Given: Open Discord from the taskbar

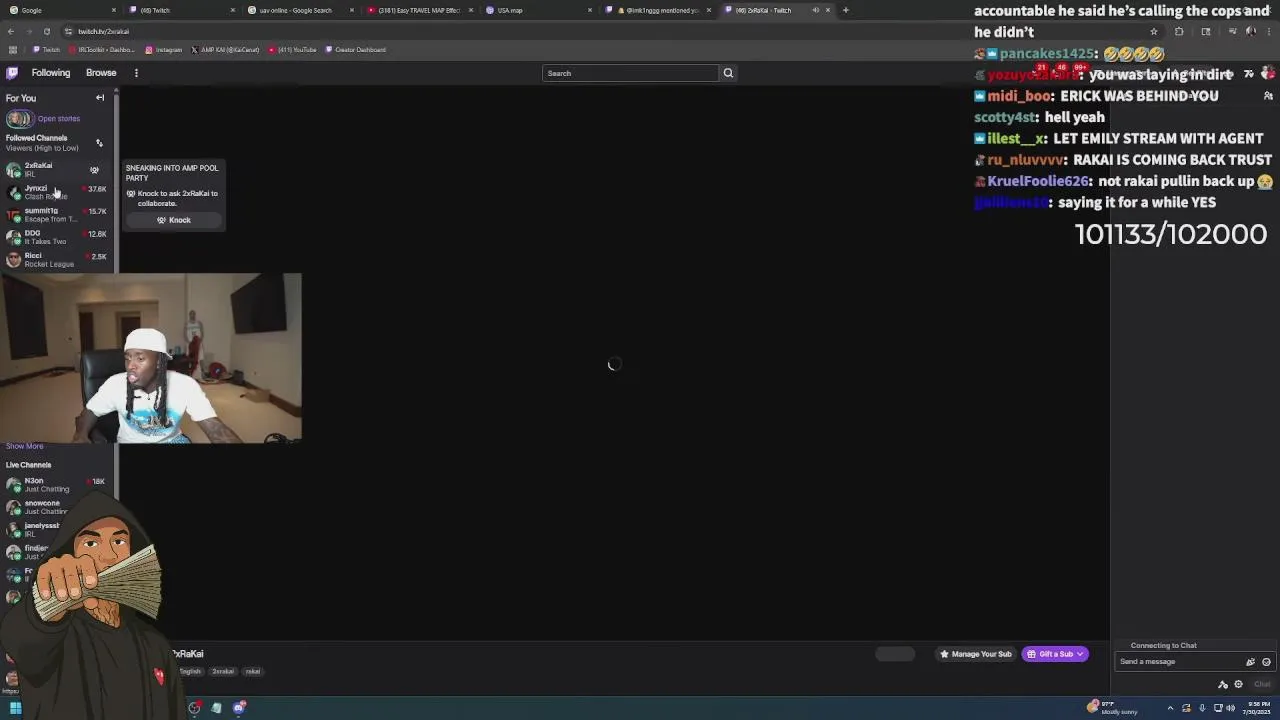Looking at the screenshot, I should coord(239,708).
